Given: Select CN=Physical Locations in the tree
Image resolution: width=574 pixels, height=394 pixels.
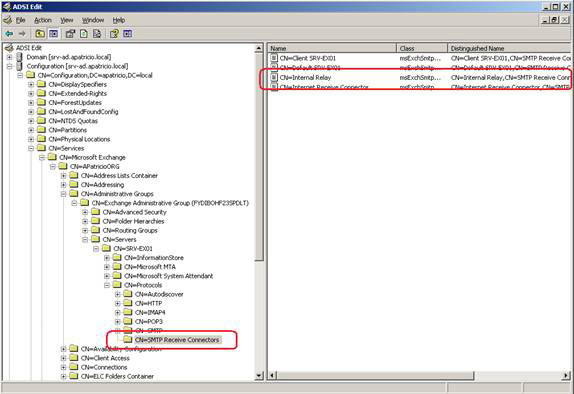Looking at the screenshot, I should (x=79, y=139).
